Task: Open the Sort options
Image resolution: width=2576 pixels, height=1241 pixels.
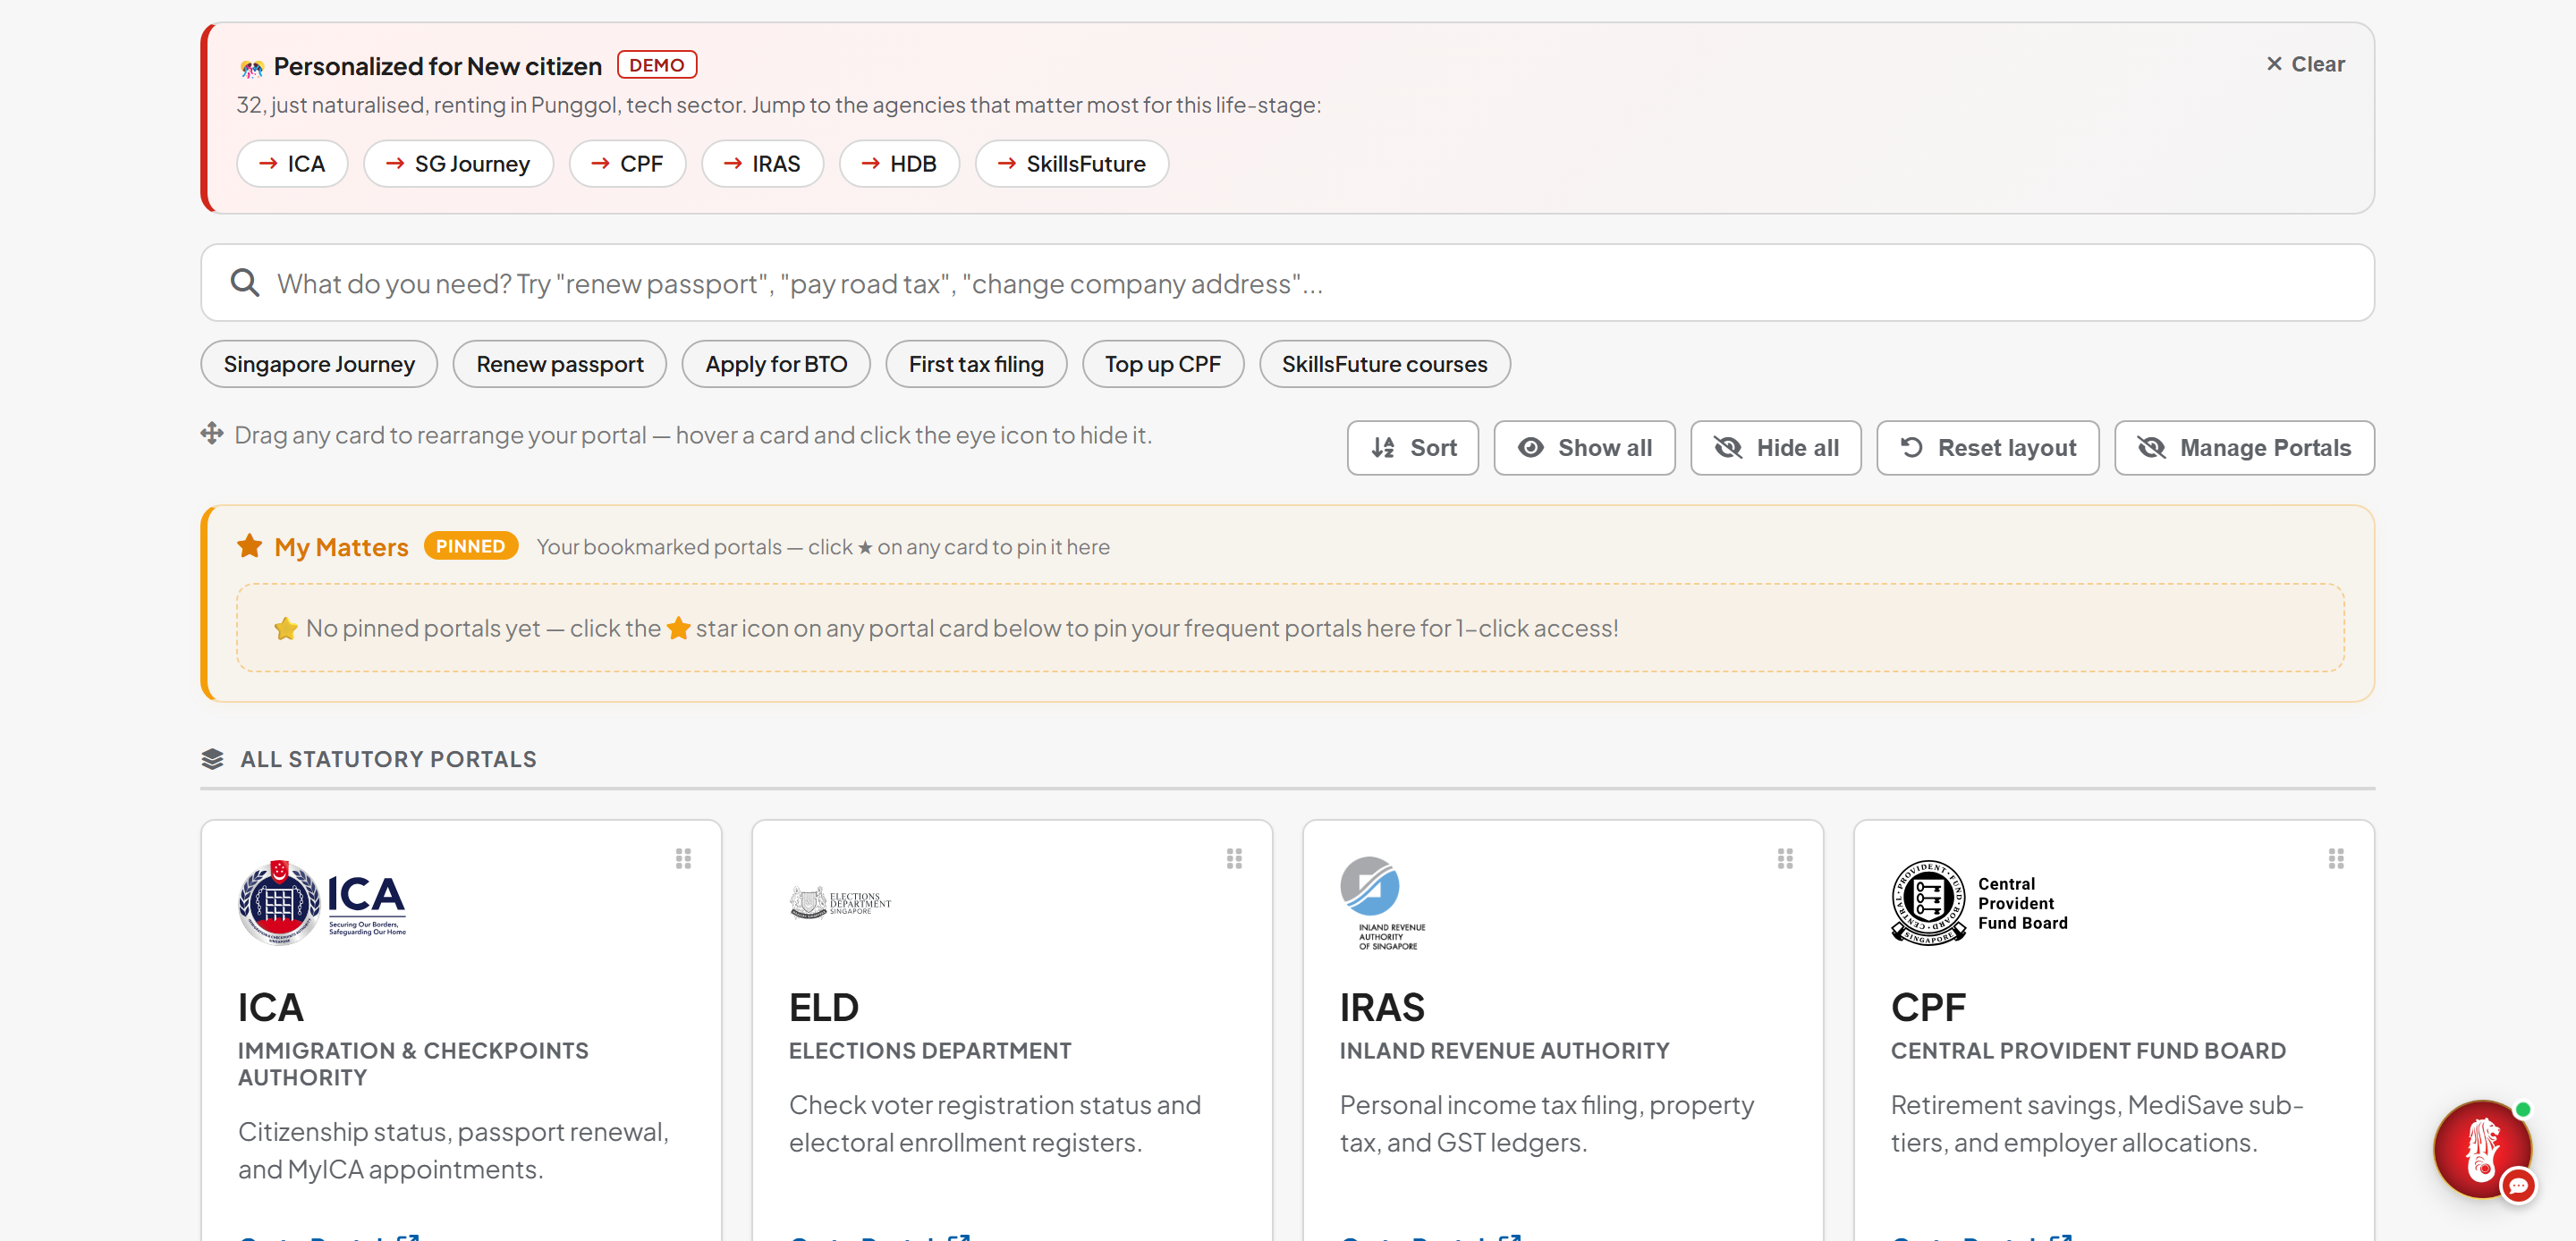Action: pyautogui.click(x=1412, y=448)
